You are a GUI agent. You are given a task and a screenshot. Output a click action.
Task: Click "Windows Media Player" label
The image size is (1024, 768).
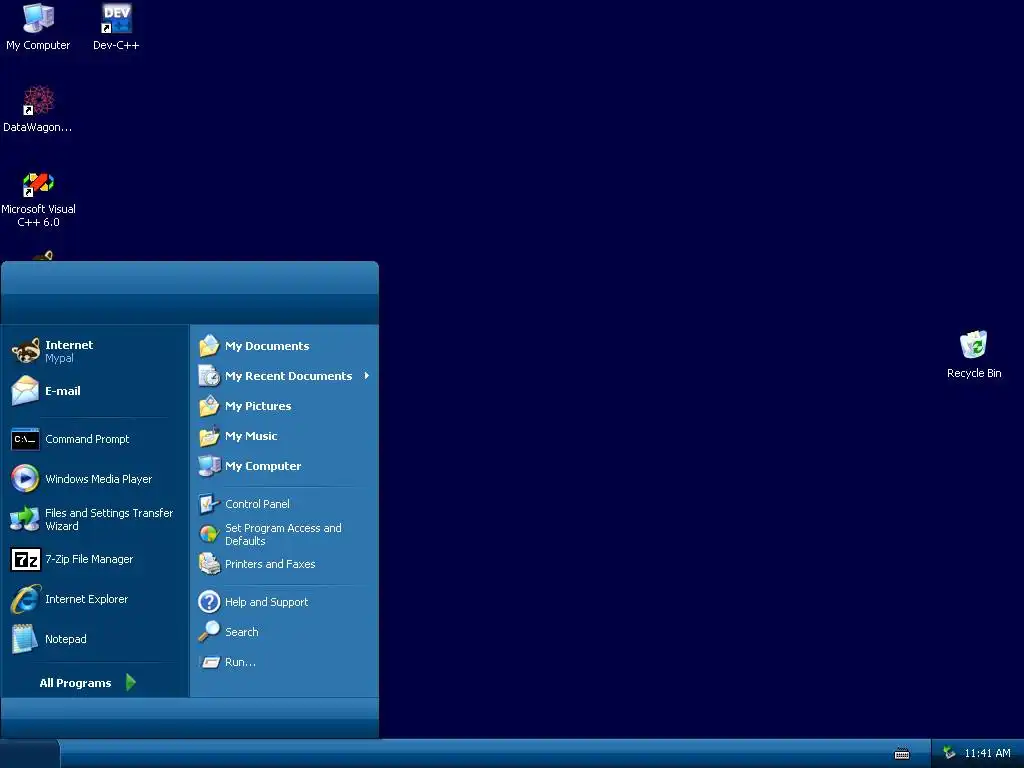[x=99, y=479]
